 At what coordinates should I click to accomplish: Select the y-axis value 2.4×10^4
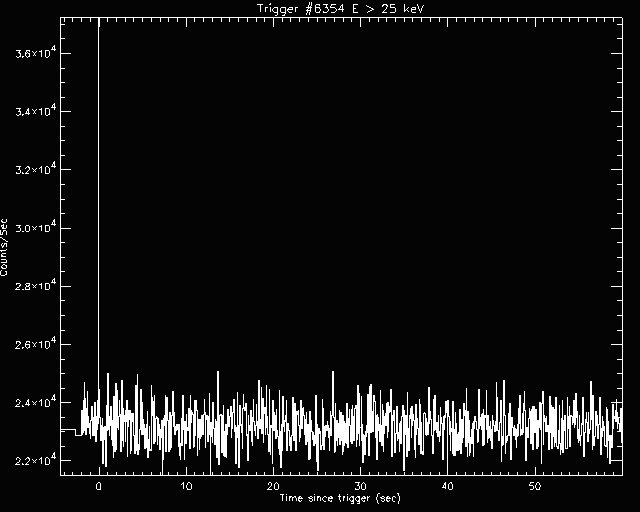point(36,403)
